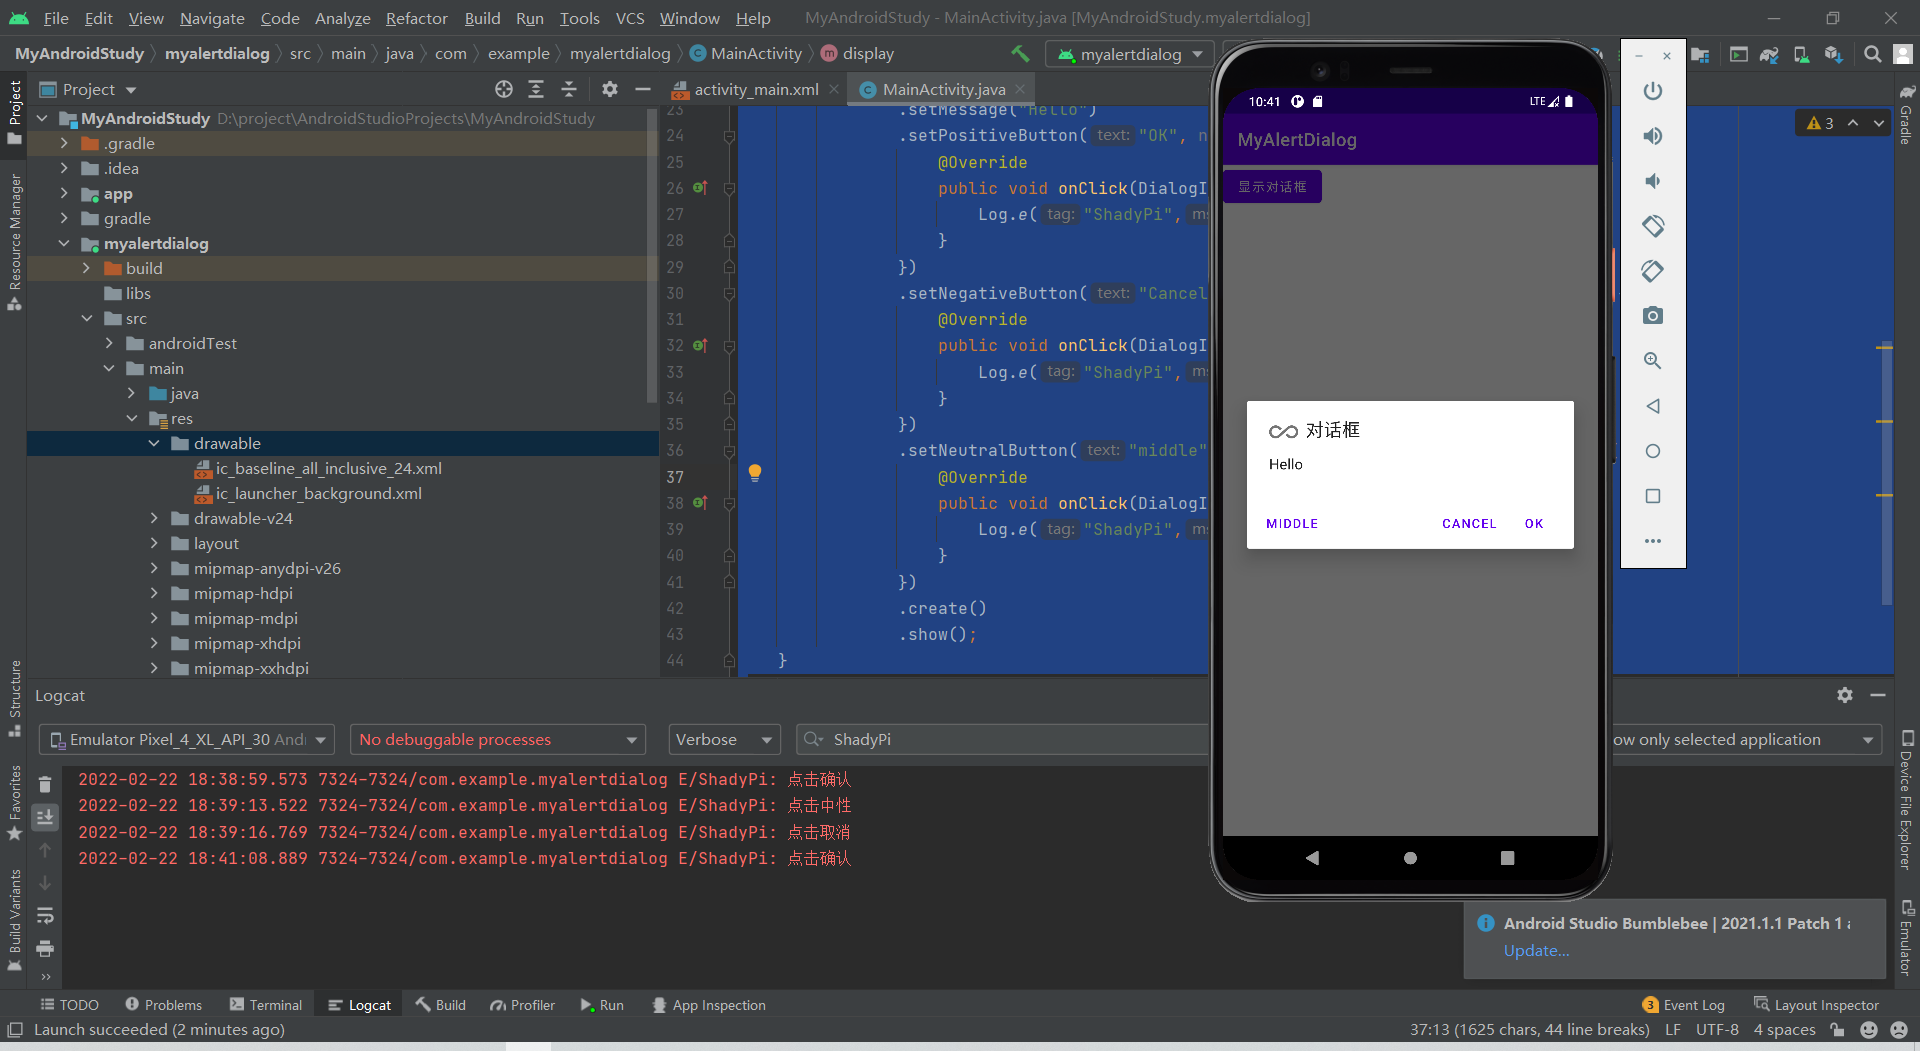Open Logcat settings with the gear icon
1920x1051 pixels.
1845,695
